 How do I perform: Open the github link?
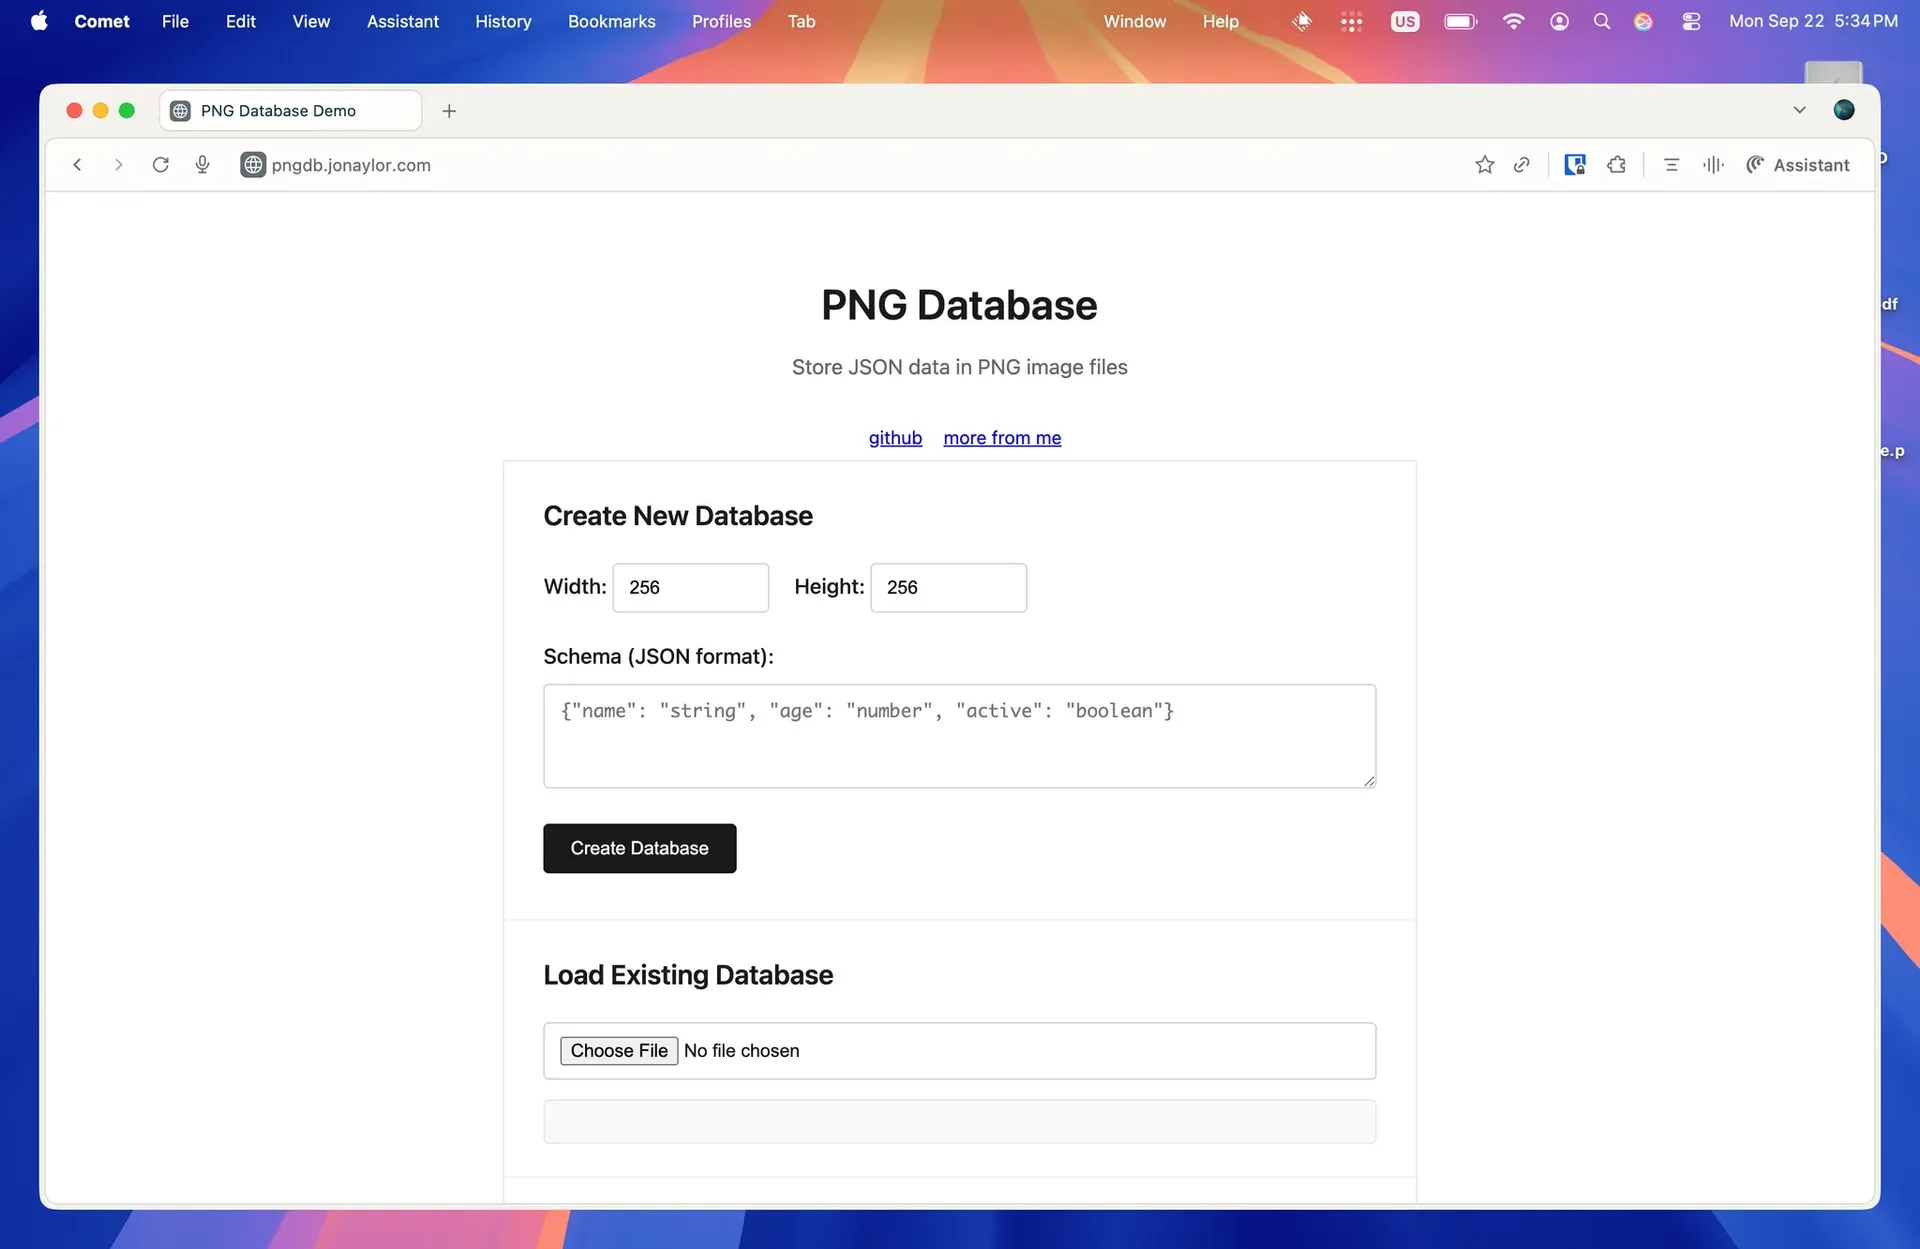(x=895, y=438)
